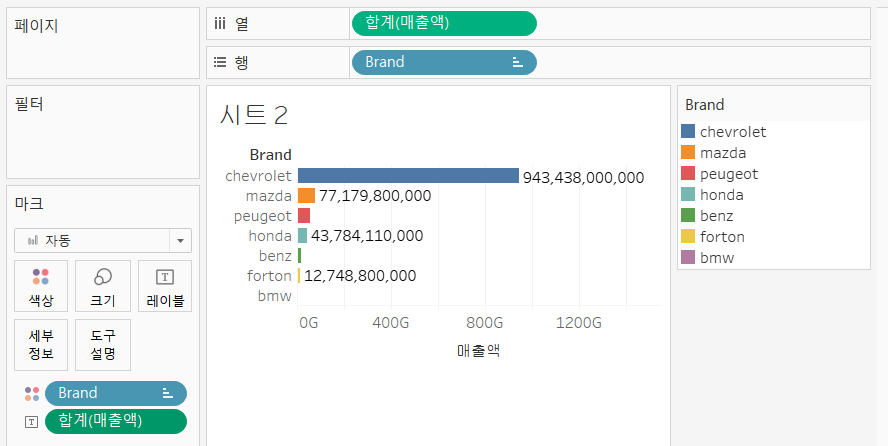Click the dropdown arrow of mark type selector

tap(180, 241)
